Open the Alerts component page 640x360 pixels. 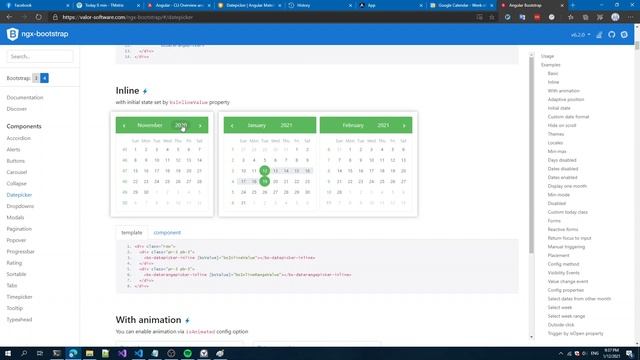pyautogui.click(x=13, y=150)
